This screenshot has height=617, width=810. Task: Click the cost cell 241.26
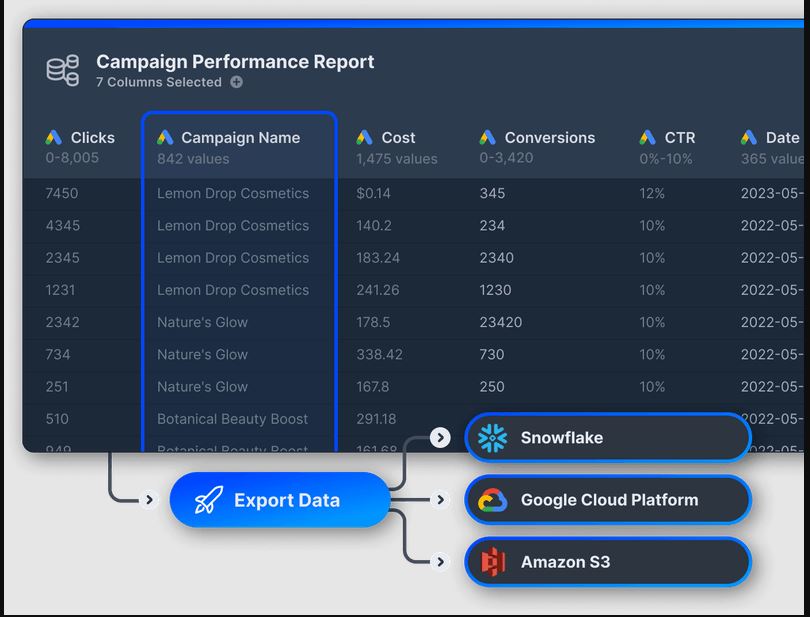pyautogui.click(x=378, y=290)
